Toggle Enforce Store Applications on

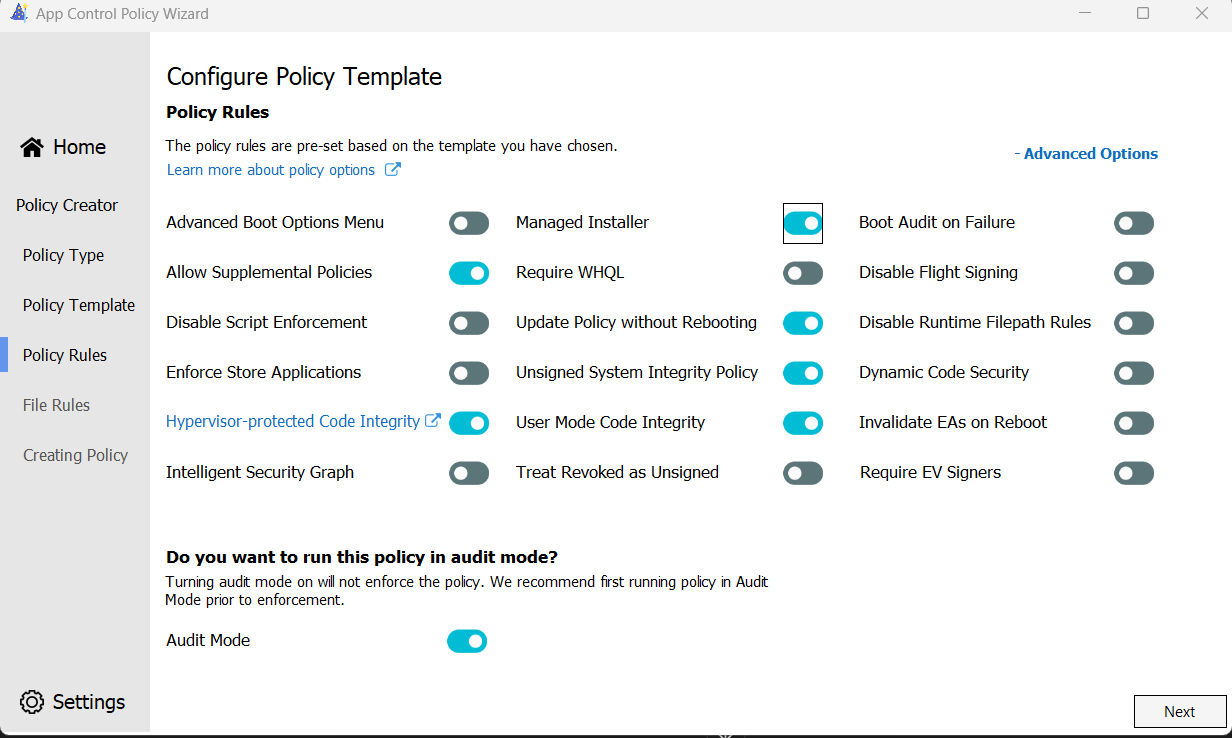[469, 373]
